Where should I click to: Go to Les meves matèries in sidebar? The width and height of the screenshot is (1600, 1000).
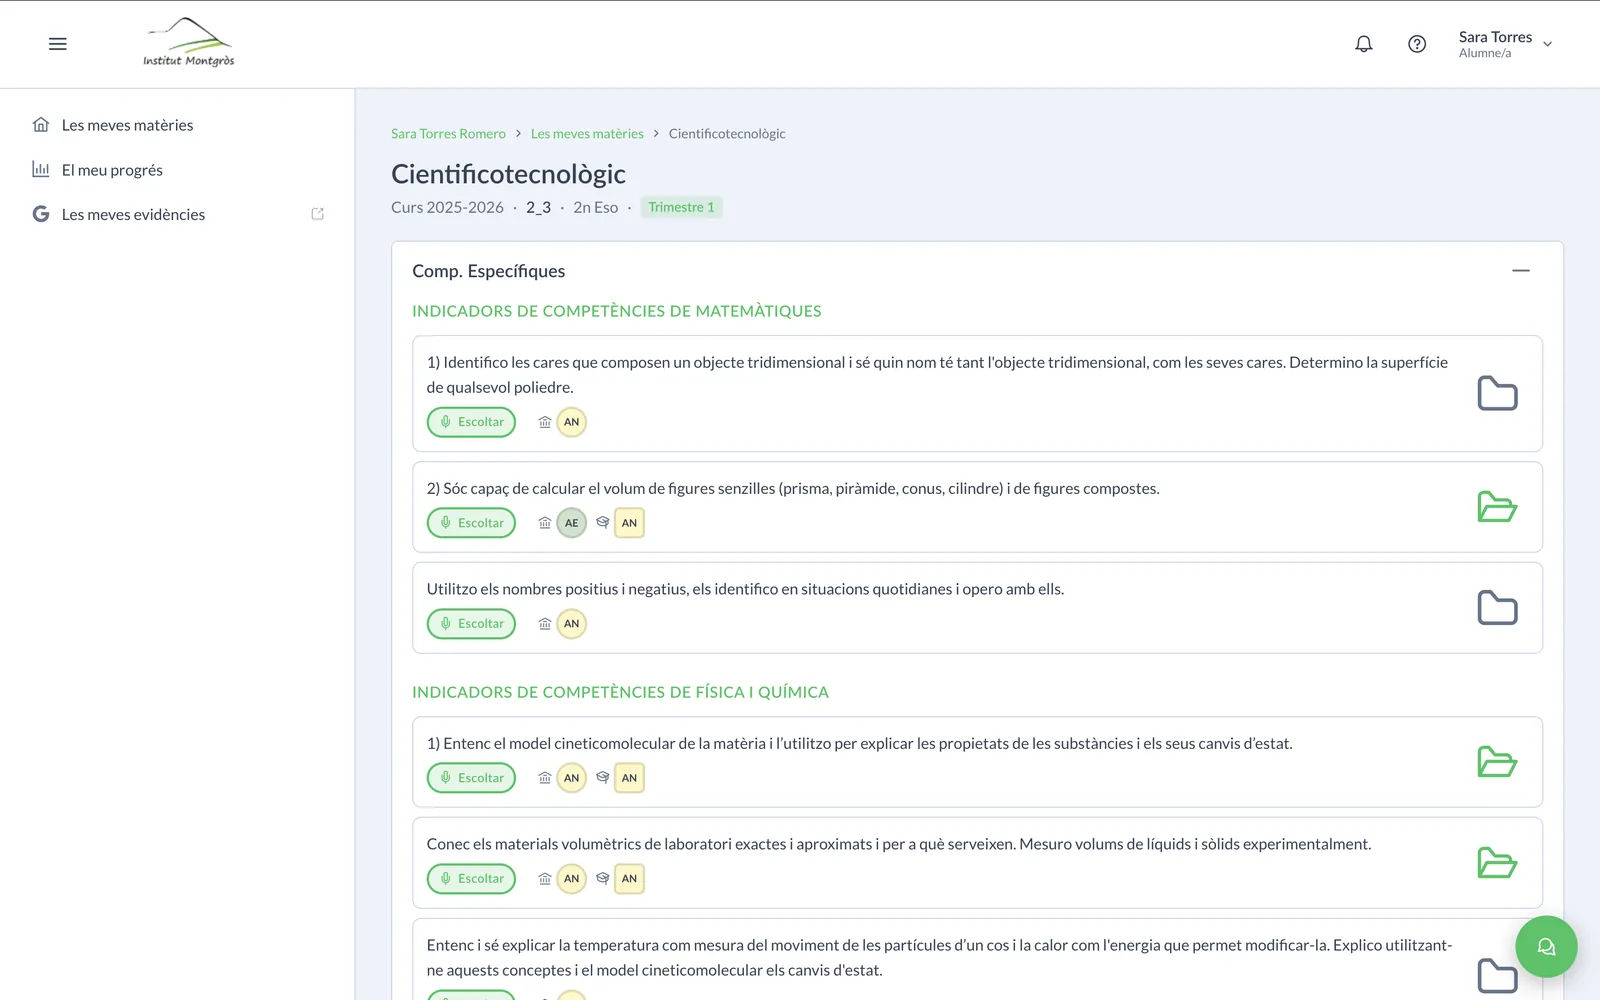click(x=127, y=125)
